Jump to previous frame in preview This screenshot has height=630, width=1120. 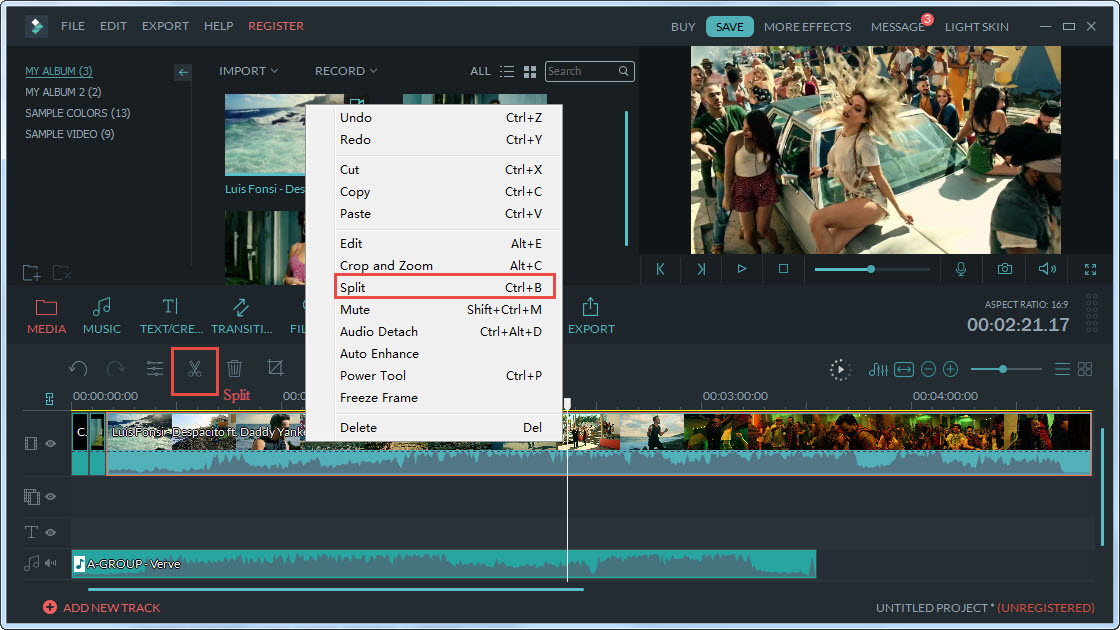pos(660,269)
